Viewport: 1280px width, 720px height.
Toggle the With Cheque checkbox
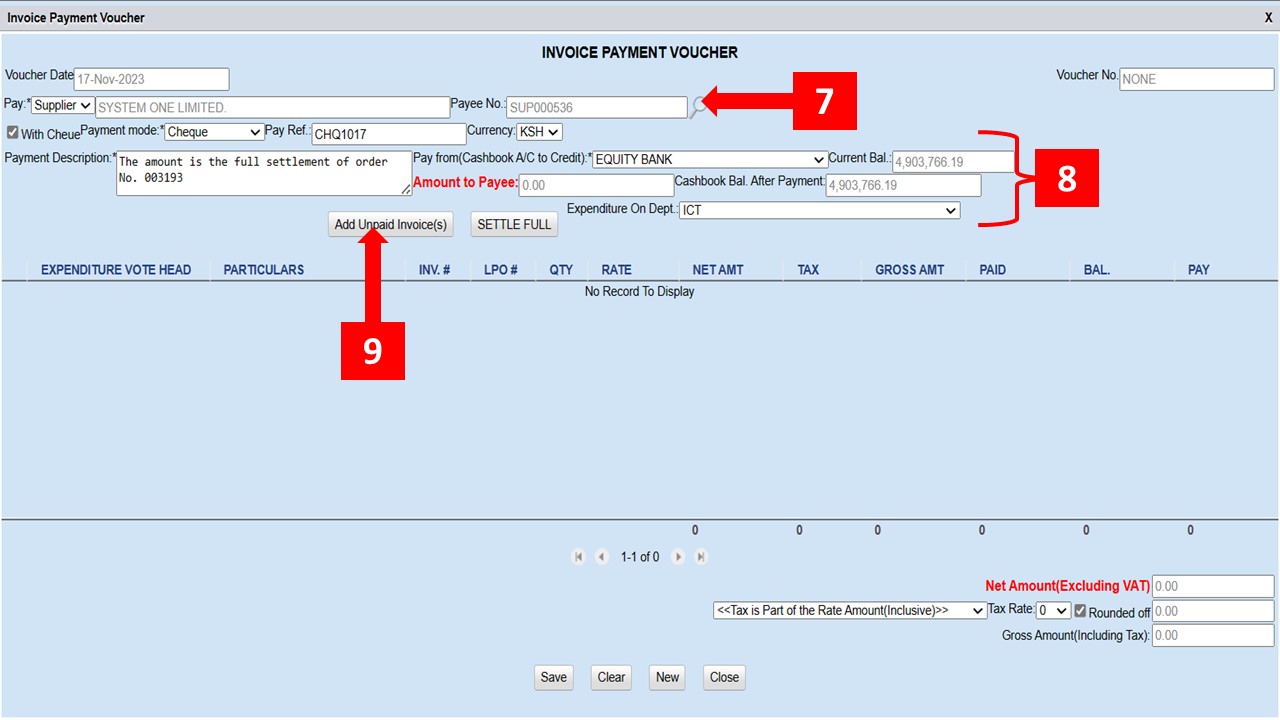13,133
